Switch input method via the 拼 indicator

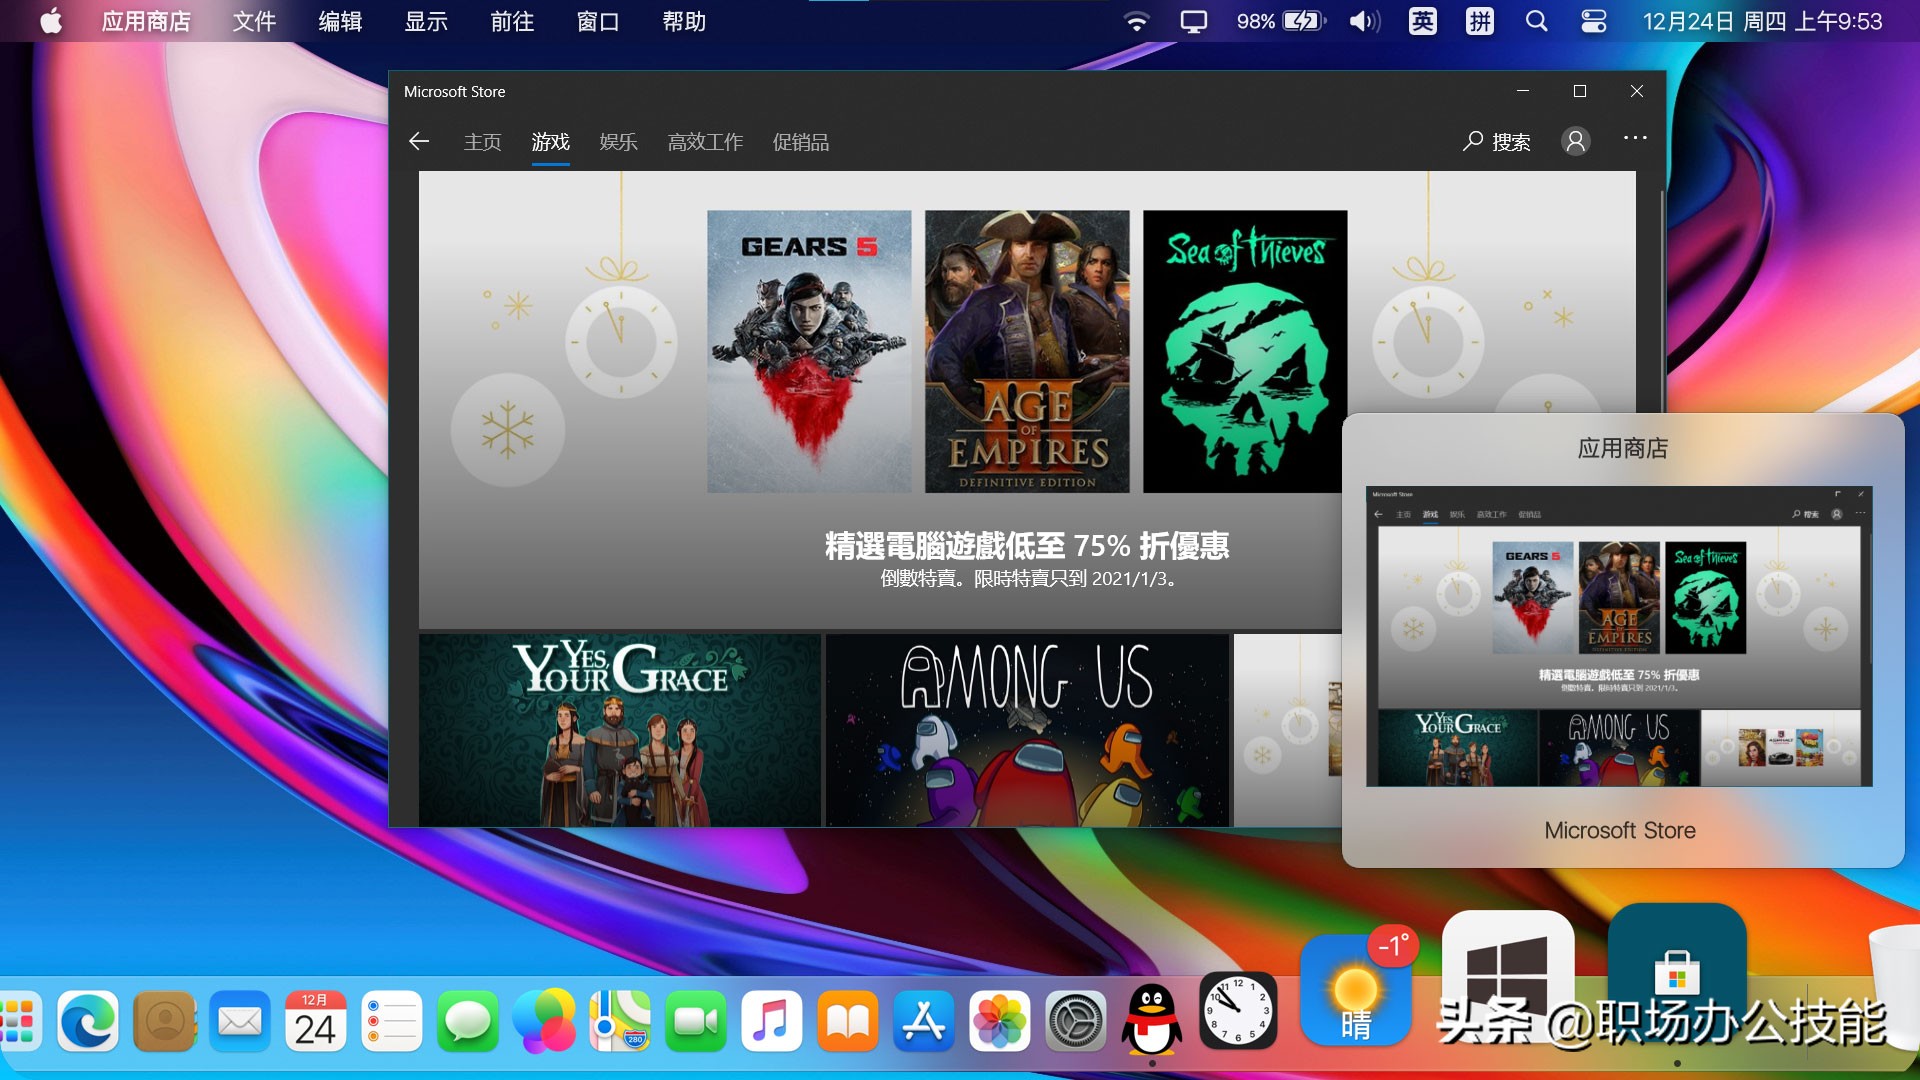pos(1478,20)
